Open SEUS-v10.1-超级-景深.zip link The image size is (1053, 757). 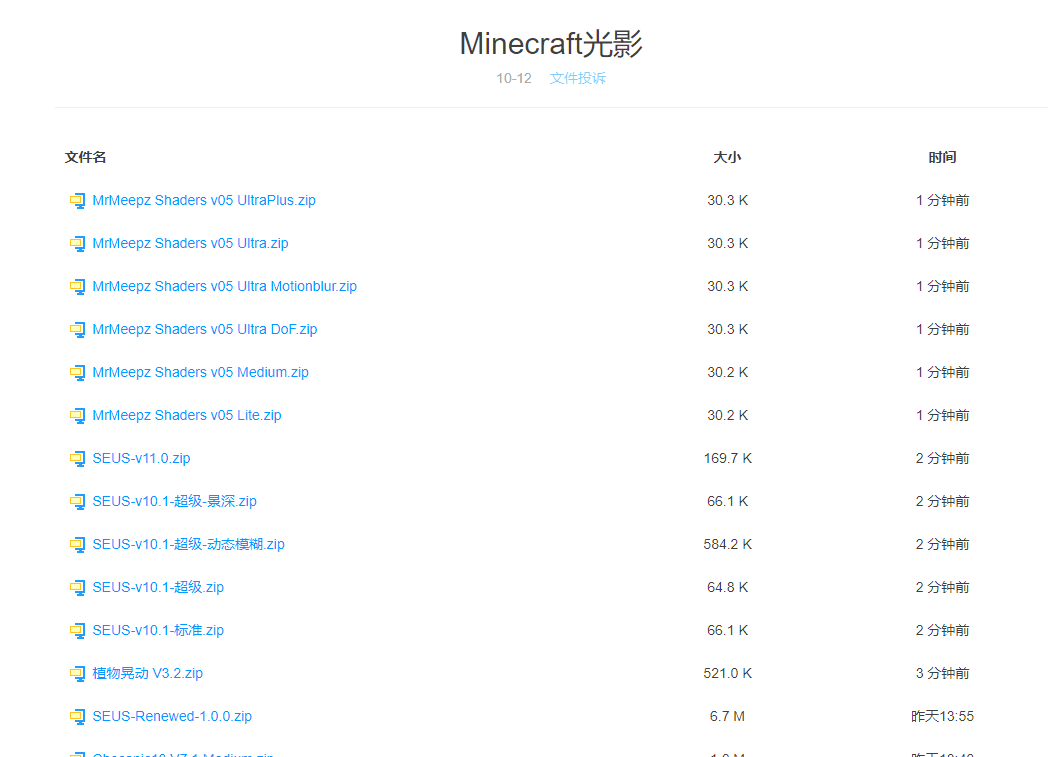175,501
